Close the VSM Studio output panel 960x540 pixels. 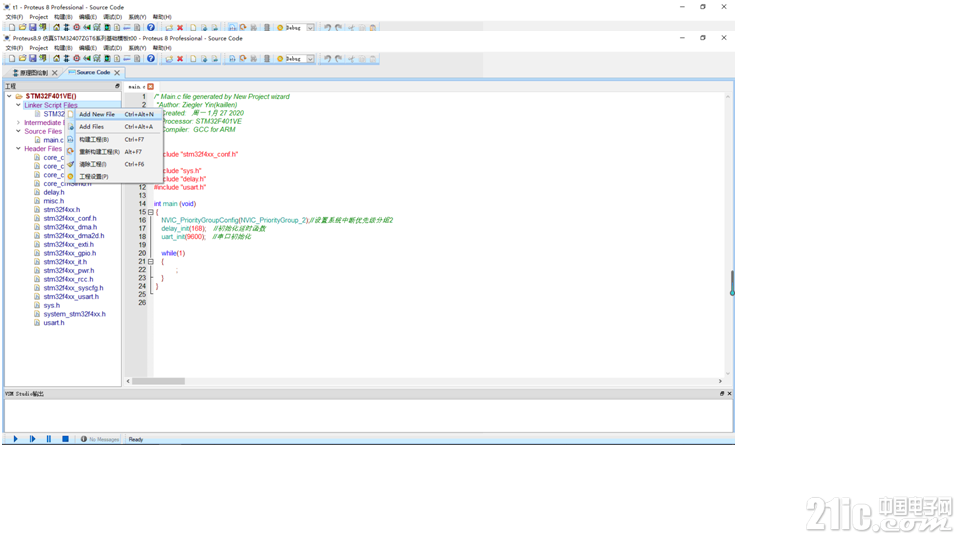729,394
